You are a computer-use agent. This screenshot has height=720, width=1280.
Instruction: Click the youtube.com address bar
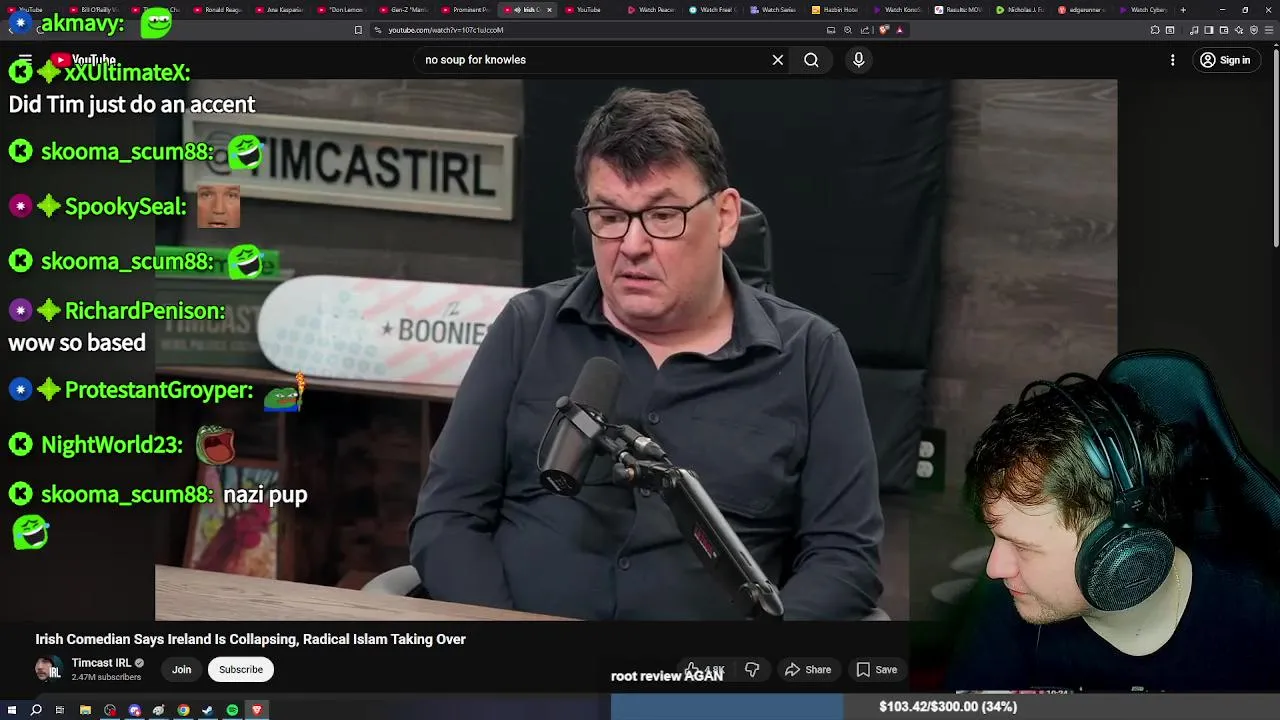600,30
